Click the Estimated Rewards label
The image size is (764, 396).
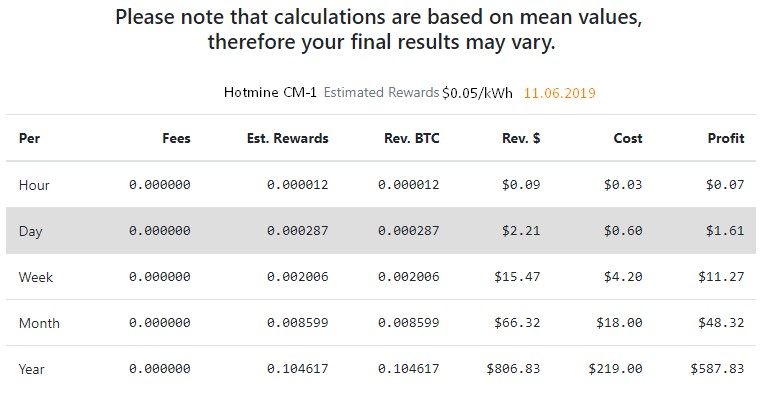click(x=381, y=93)
